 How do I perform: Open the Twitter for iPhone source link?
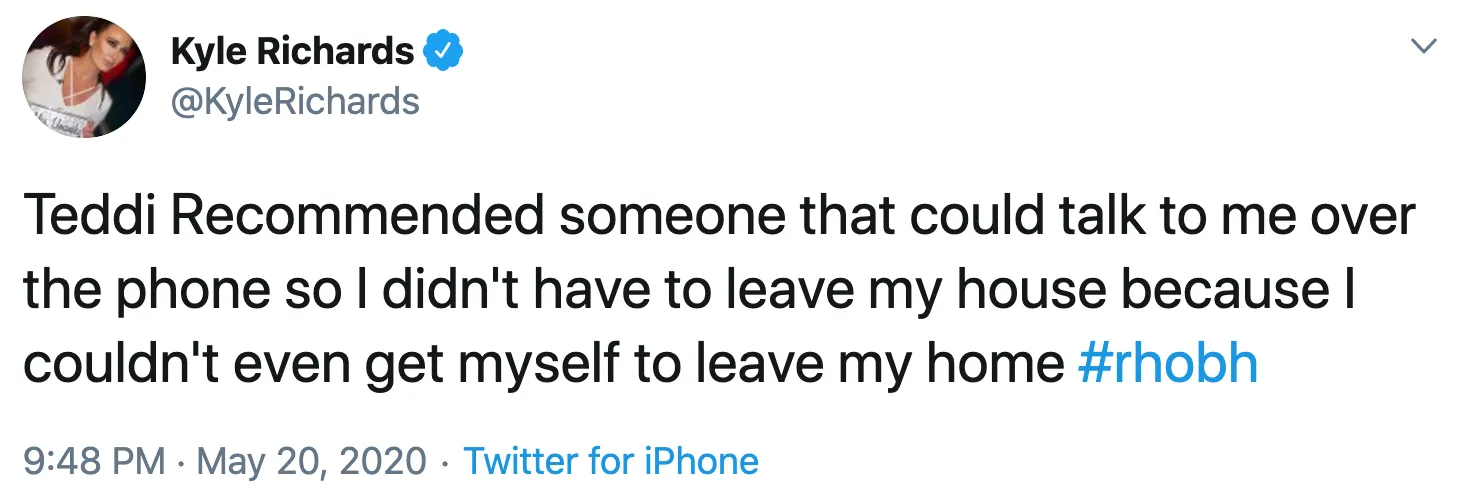click(x=611, y=461)
